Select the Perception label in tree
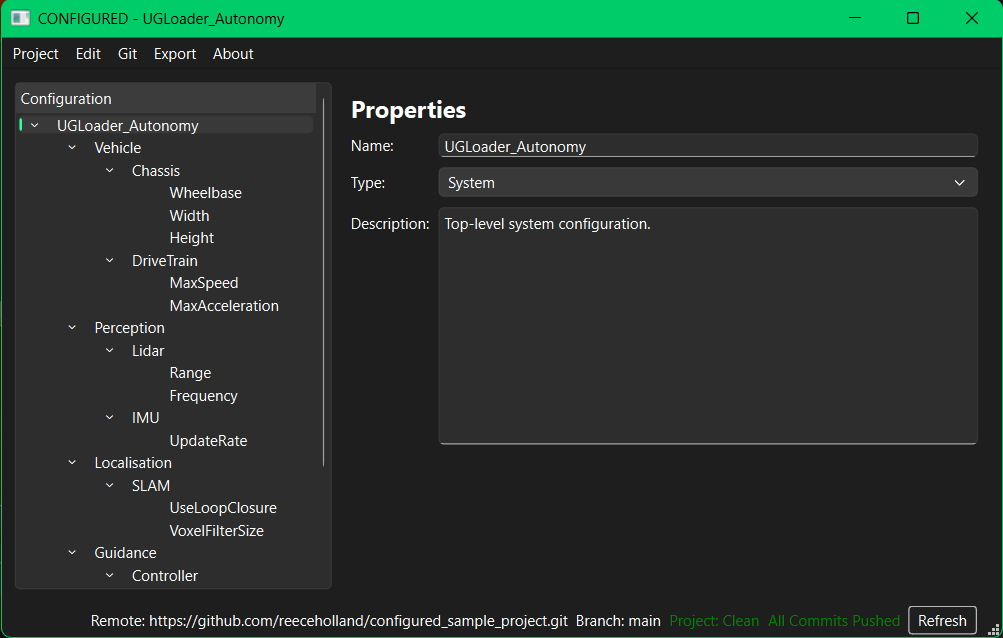This screenshot has height=638, width=1003. pos(129,328)
